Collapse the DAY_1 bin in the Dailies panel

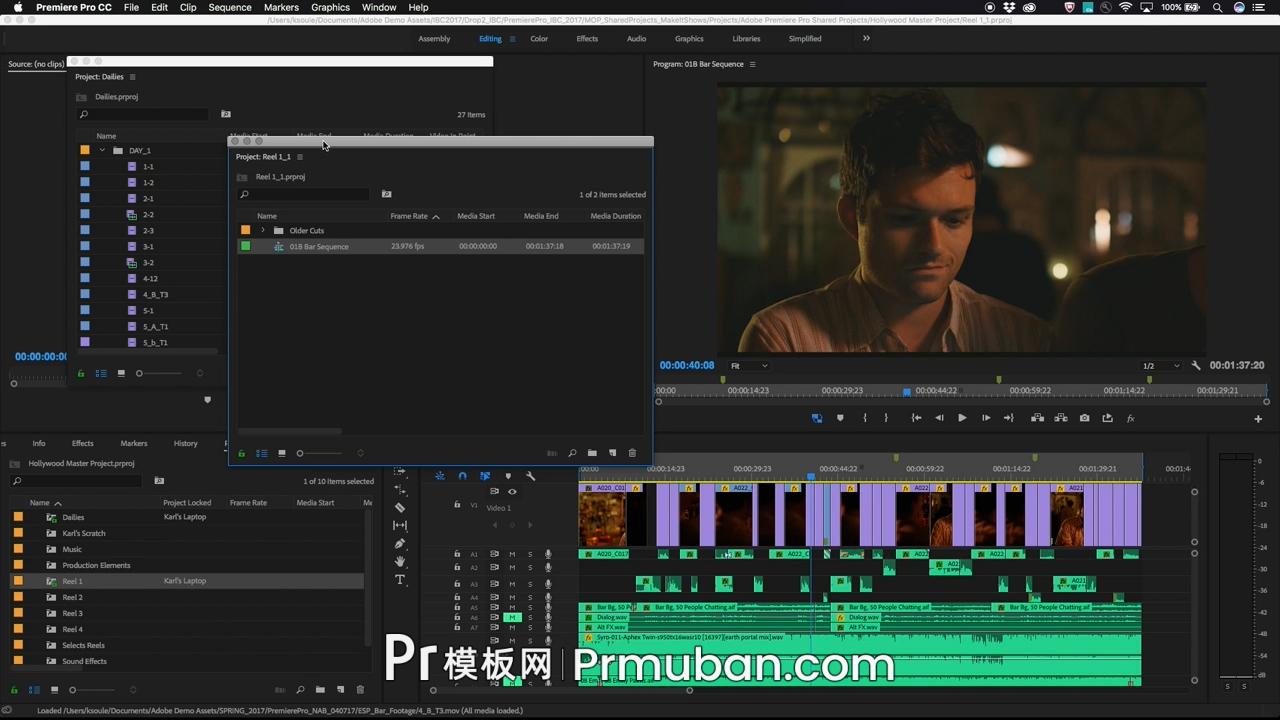coord(102,150)
